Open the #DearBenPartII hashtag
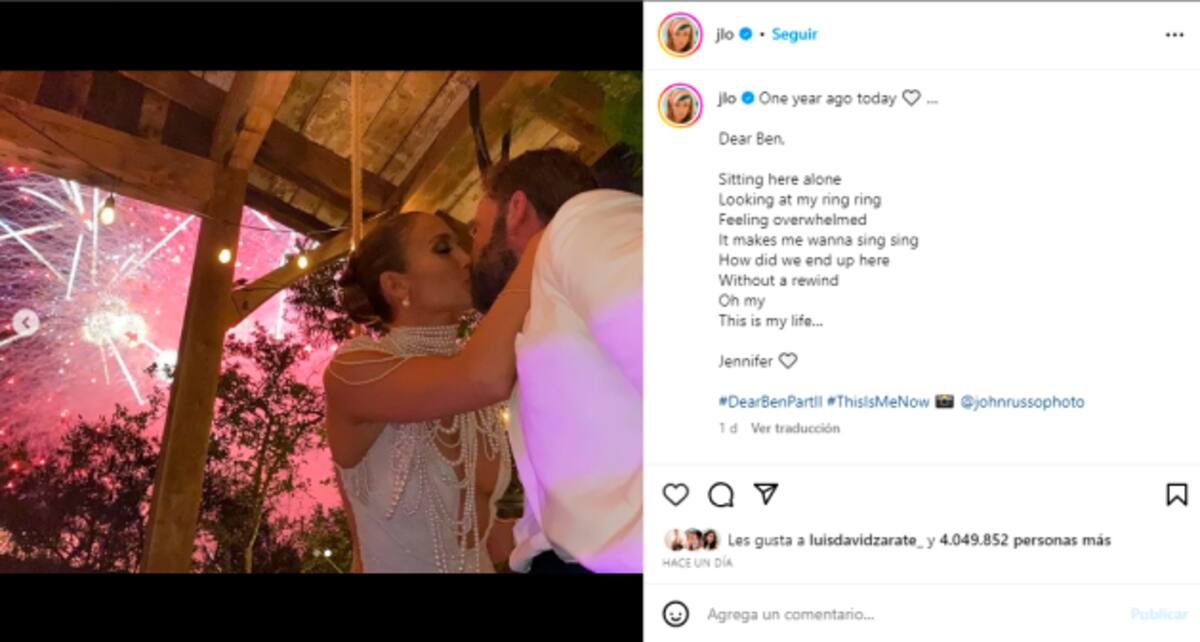1200x642 pixels. 770,402
